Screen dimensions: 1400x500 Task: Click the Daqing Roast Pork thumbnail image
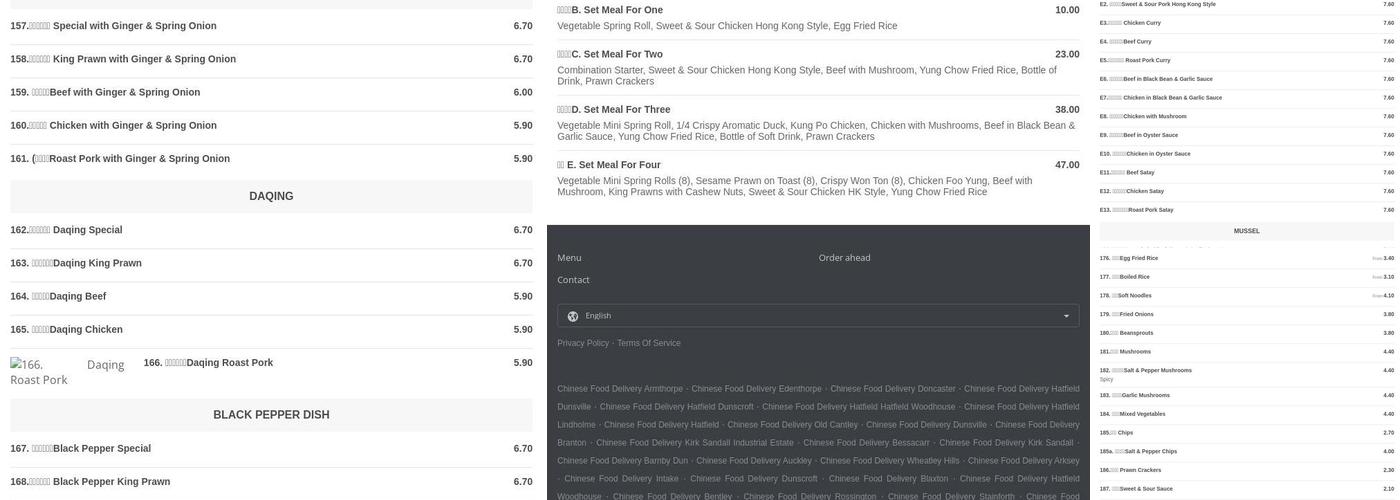coord(68,372)
